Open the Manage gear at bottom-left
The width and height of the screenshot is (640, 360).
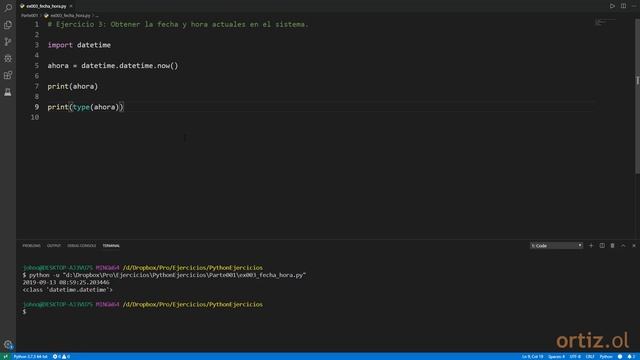[8, 345]
